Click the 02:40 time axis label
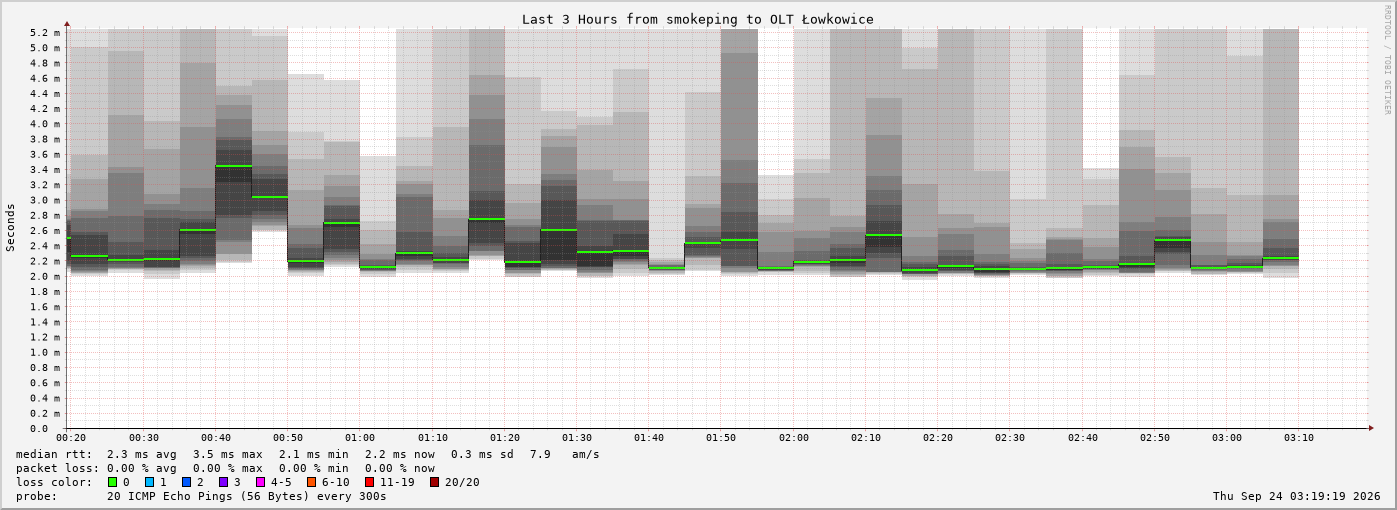Screen dimensions: 1397x510 click(x=1082, y=438)
